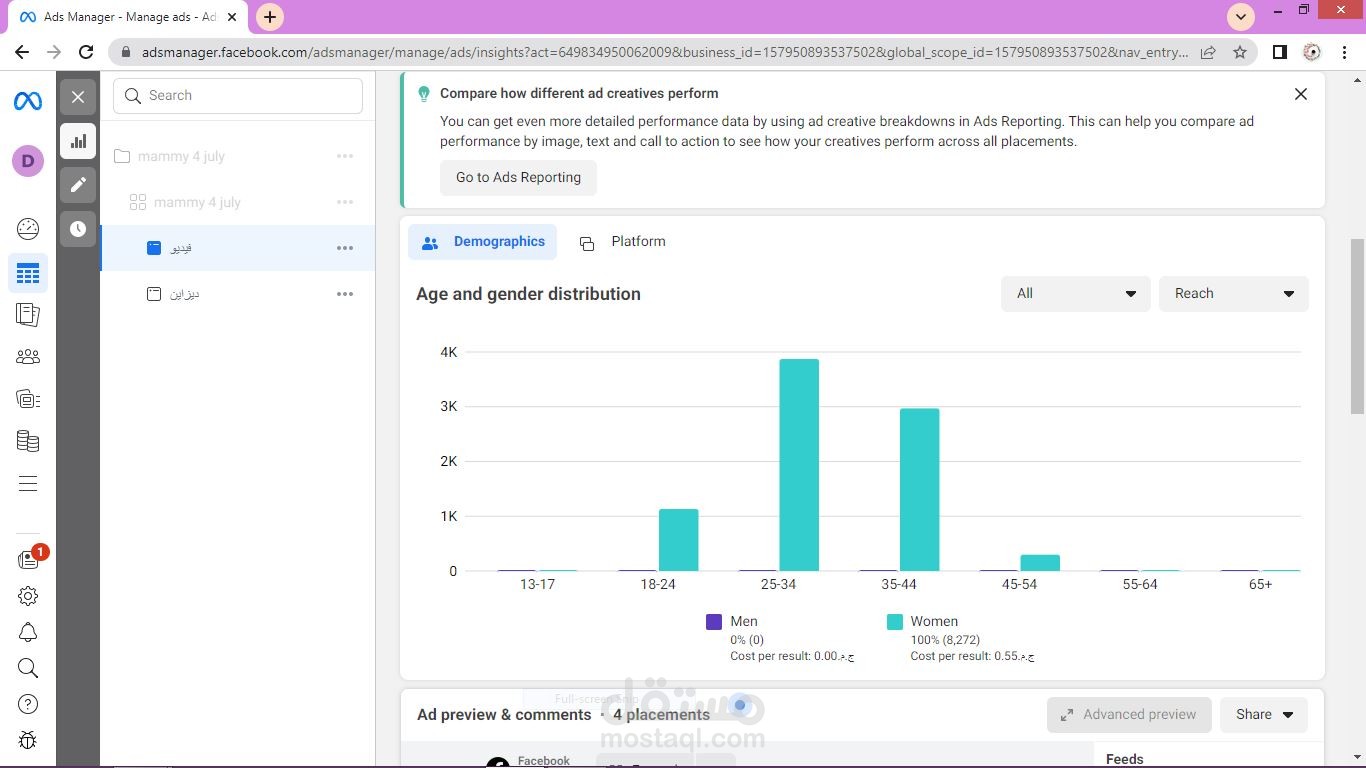Click Go to Ads Reporting button
1366x768 pixels.
[x=518, y=178]
